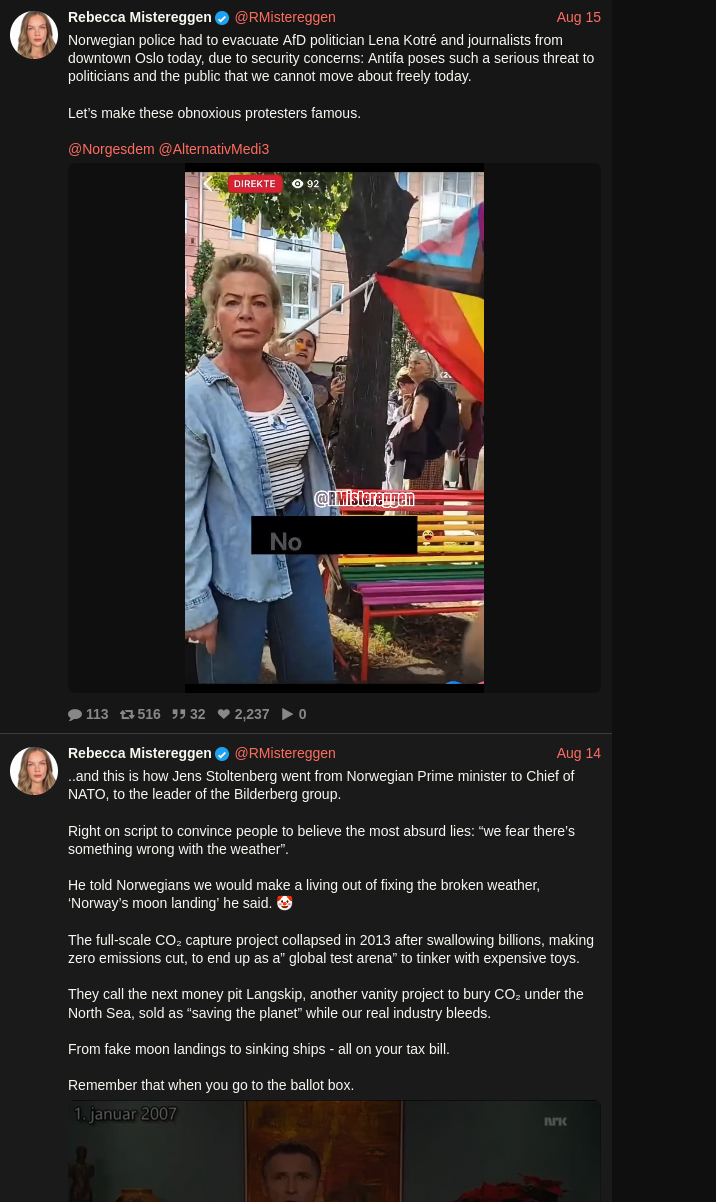Open the profile avatar on the Aug 14 post
Image resolution: width=716 pixels, height=1202 pixels.
tap(34, 771)
